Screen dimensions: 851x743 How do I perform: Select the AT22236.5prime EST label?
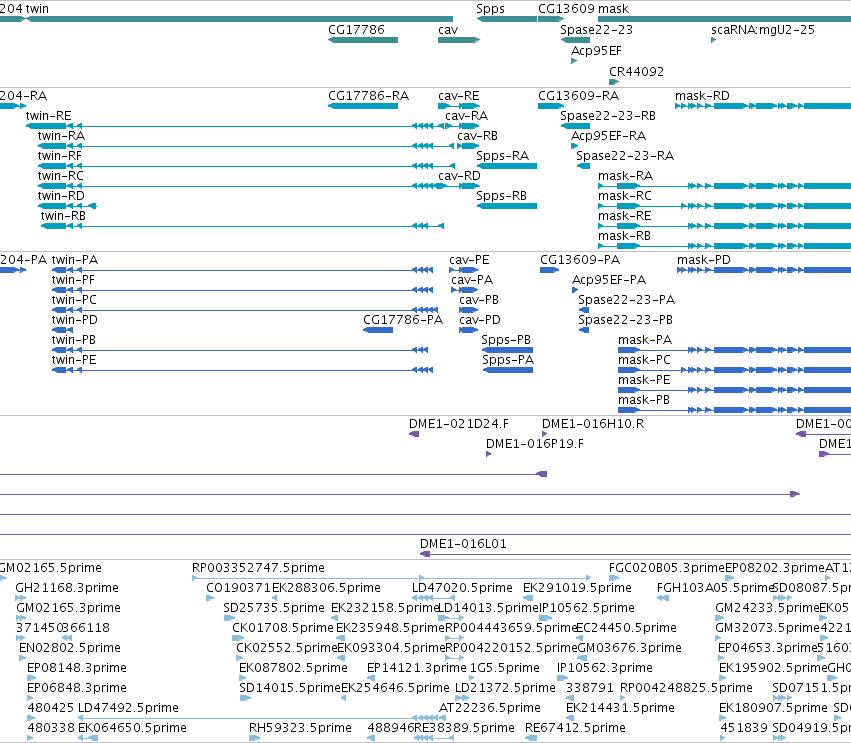(490, 708)
